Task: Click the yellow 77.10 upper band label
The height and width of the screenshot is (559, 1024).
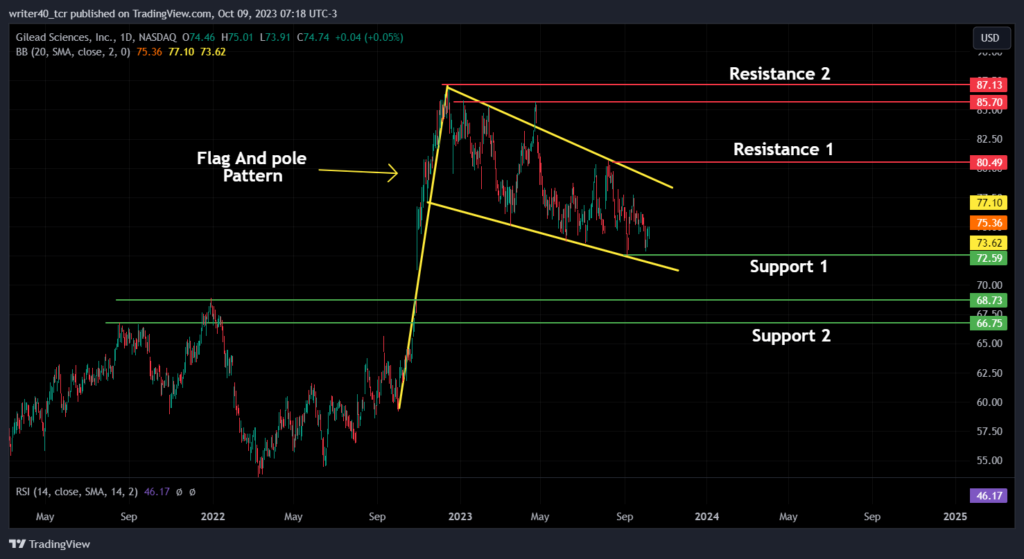Action: click(989, 203)
